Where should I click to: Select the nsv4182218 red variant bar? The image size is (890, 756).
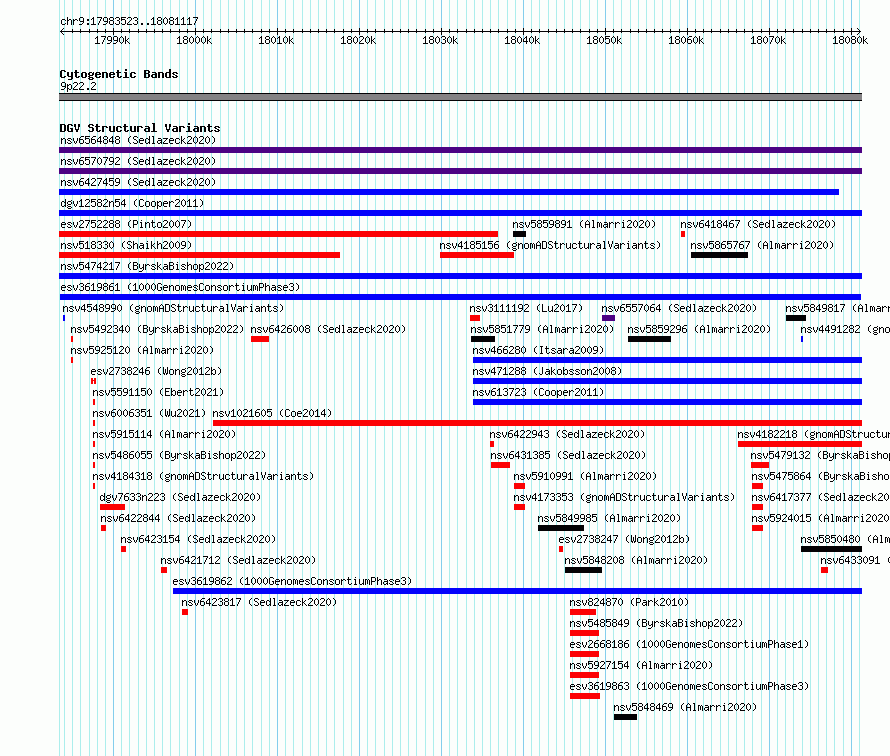(800, 444)
